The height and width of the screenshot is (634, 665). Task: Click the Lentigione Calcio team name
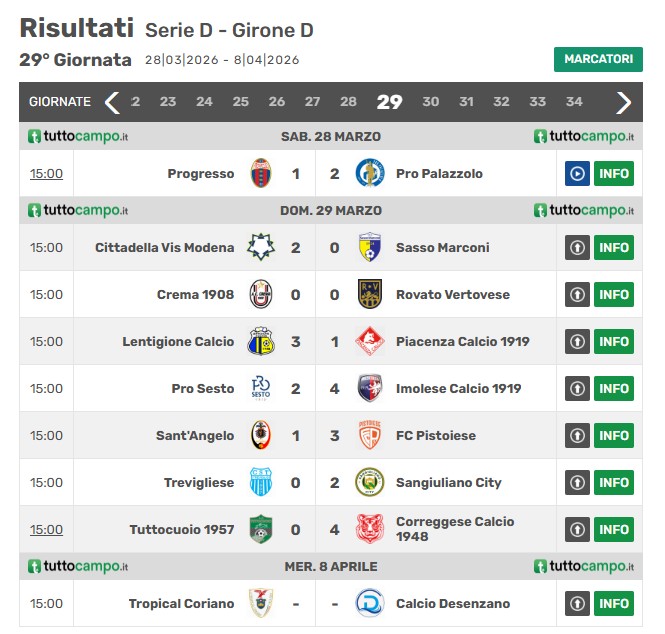pyautogui.click(x=178, y=341)
